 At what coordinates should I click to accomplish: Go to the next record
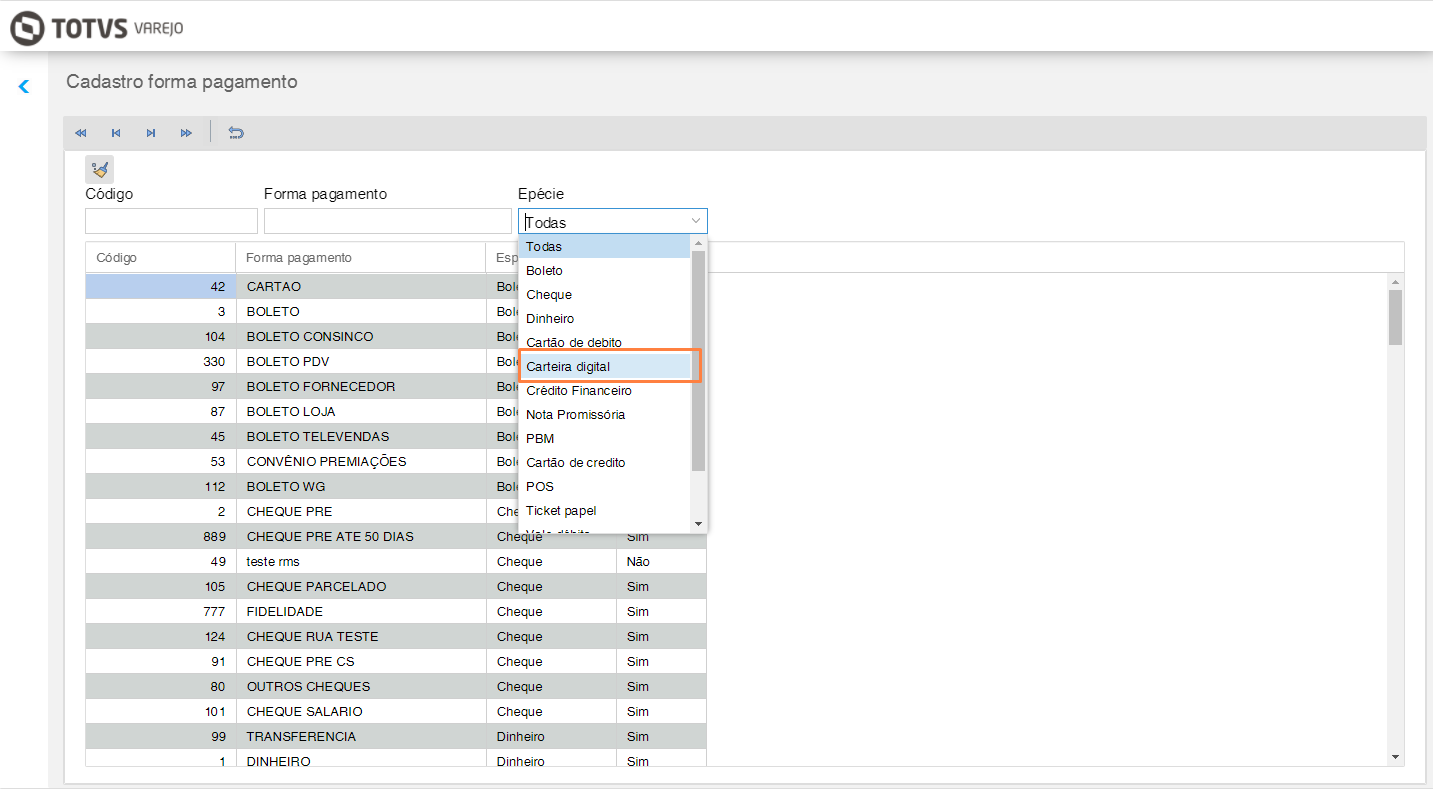[151, 133]
